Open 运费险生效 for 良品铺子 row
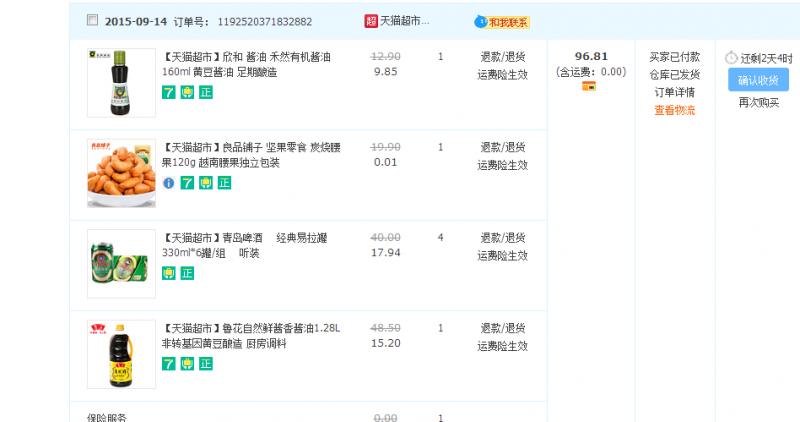800x422 pixels. click(x=503, y=165)
